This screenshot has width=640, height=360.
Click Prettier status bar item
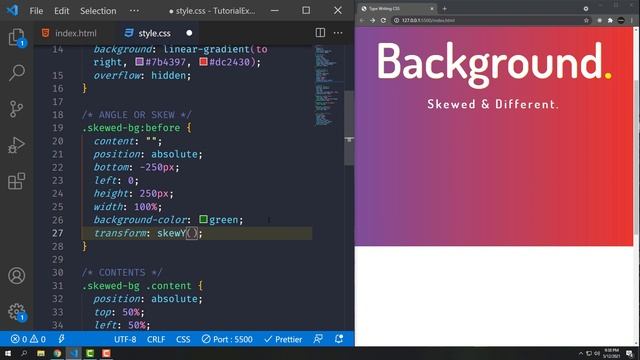[283, 339]
